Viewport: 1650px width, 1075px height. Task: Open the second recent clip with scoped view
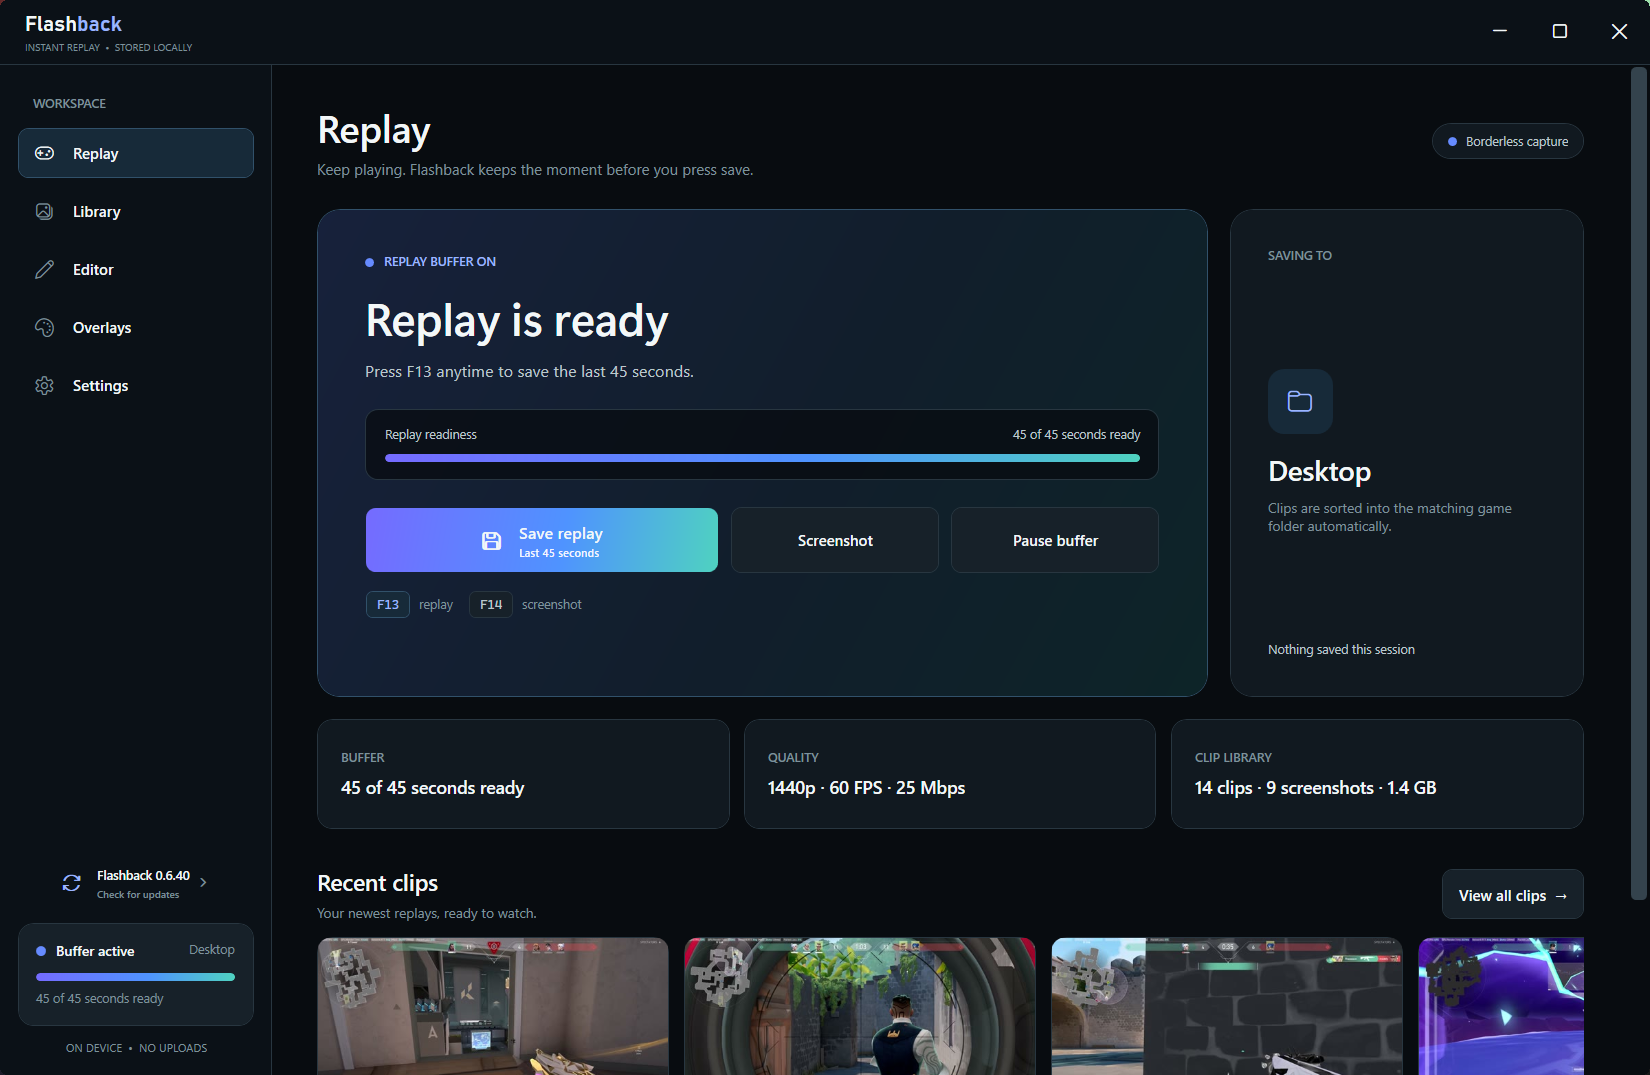(860, 1006)
